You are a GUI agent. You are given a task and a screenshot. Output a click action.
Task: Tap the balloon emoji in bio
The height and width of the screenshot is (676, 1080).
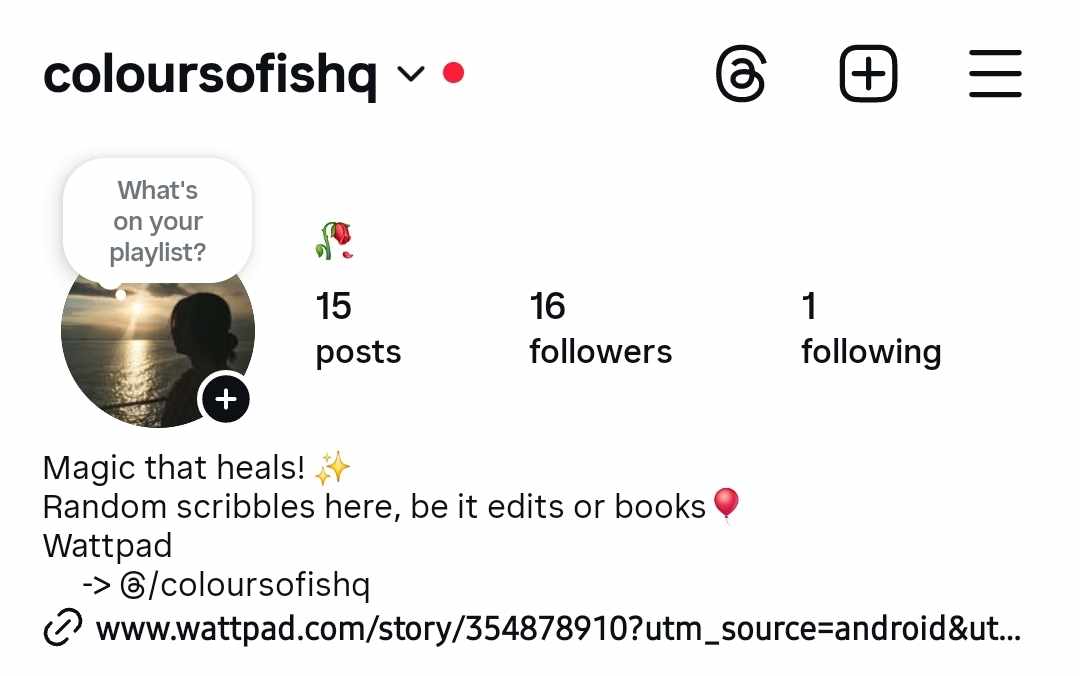pyautogui.click(x=726, y=506)
